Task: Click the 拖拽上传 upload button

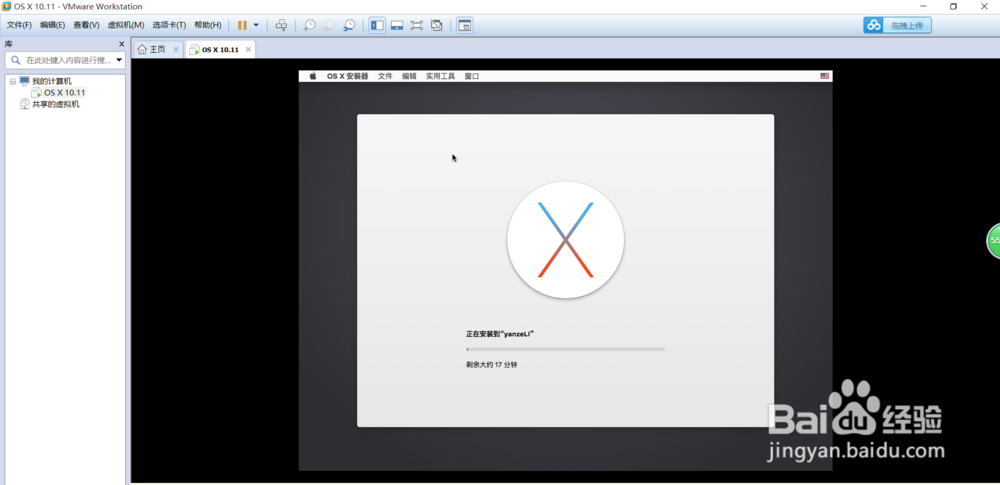Action: pos(907,25)
